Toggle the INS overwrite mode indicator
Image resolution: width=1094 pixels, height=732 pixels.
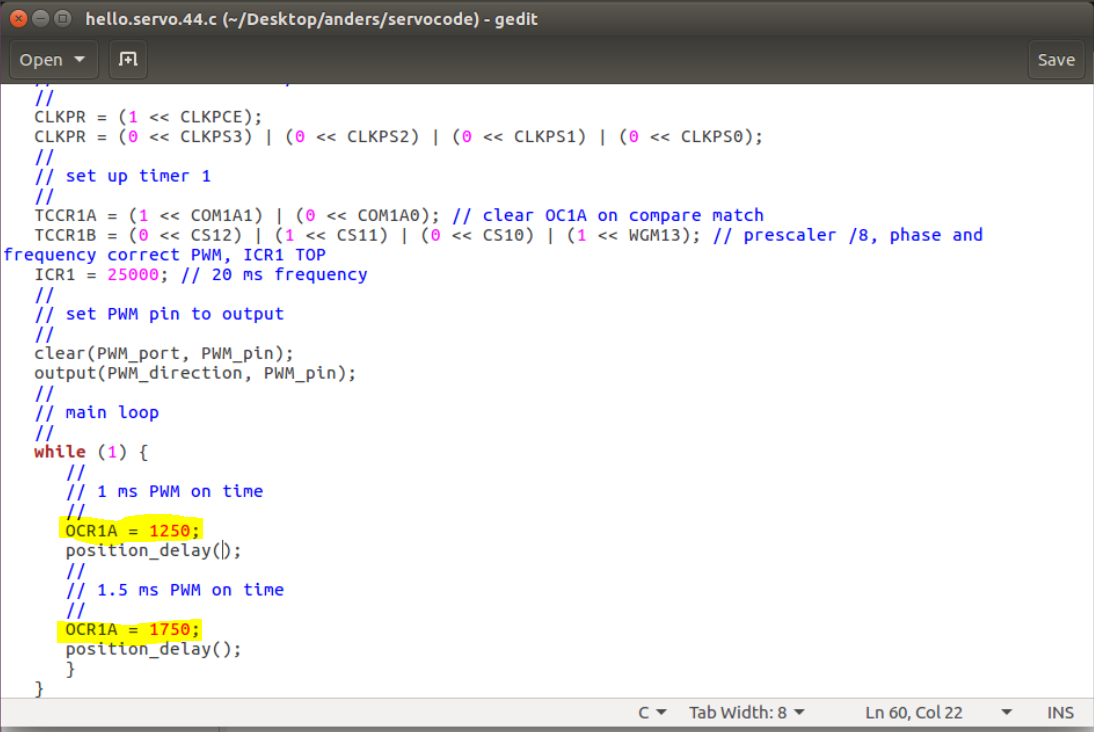[1060, 712]
